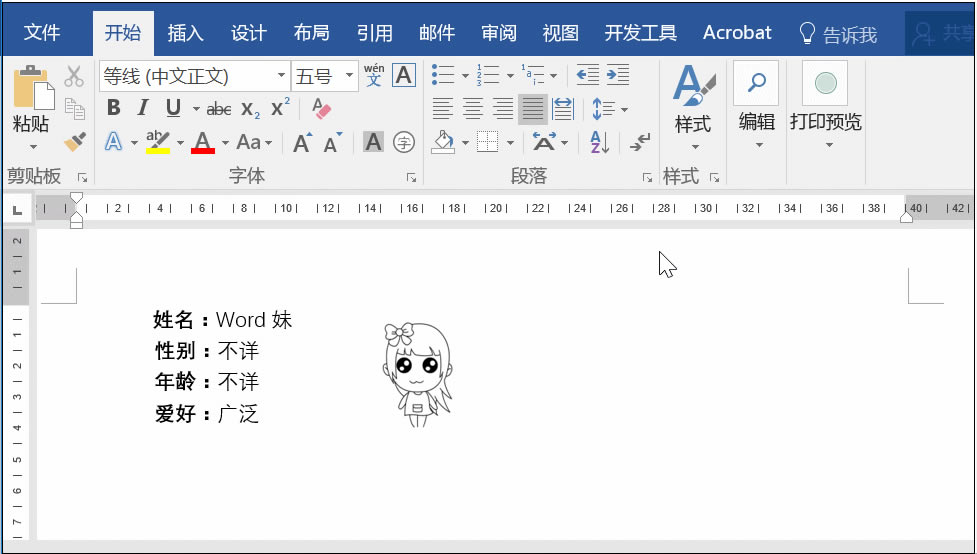Toggle superscript formatting
977x554 pixels.
click(x=280, y=107)
